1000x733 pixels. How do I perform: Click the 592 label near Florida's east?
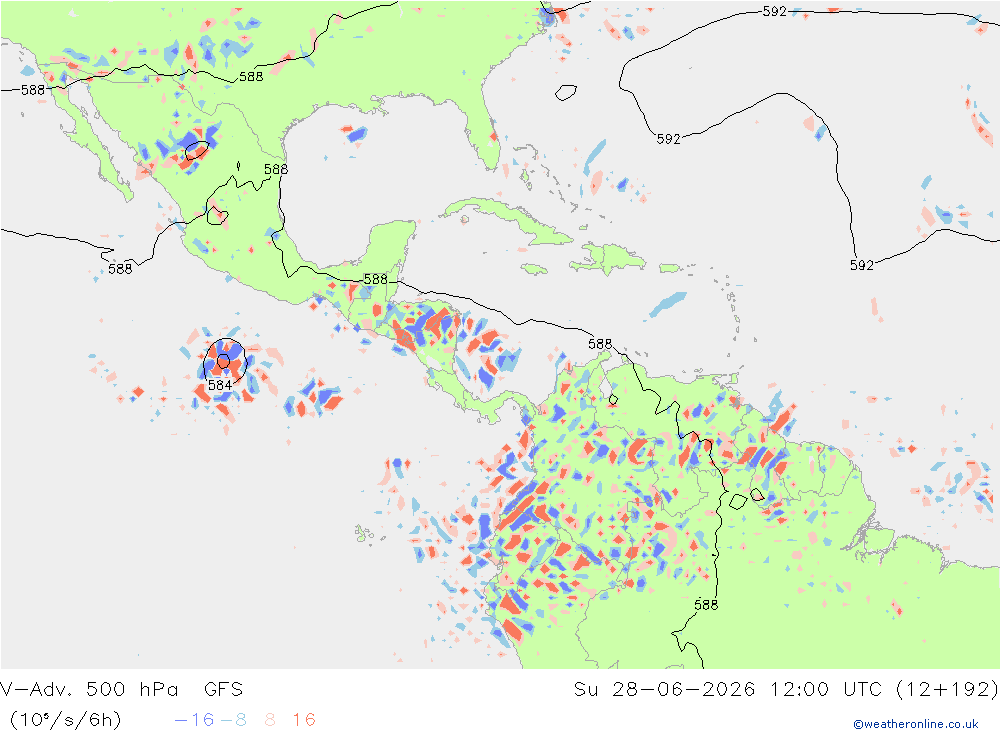coord(669,139)
